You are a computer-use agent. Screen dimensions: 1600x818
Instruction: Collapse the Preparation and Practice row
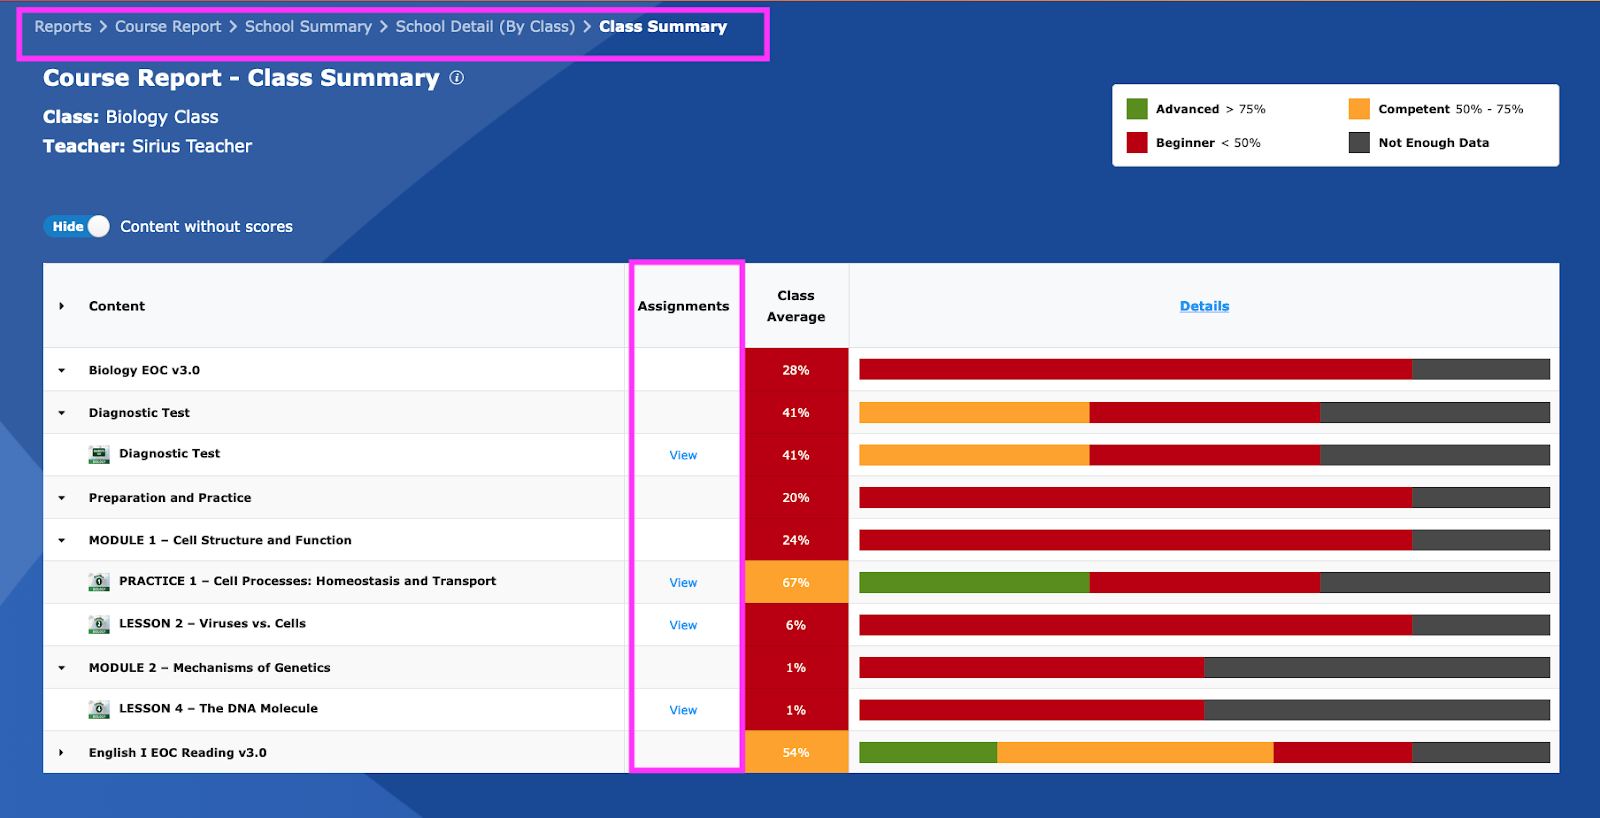[x=61, y=498]
